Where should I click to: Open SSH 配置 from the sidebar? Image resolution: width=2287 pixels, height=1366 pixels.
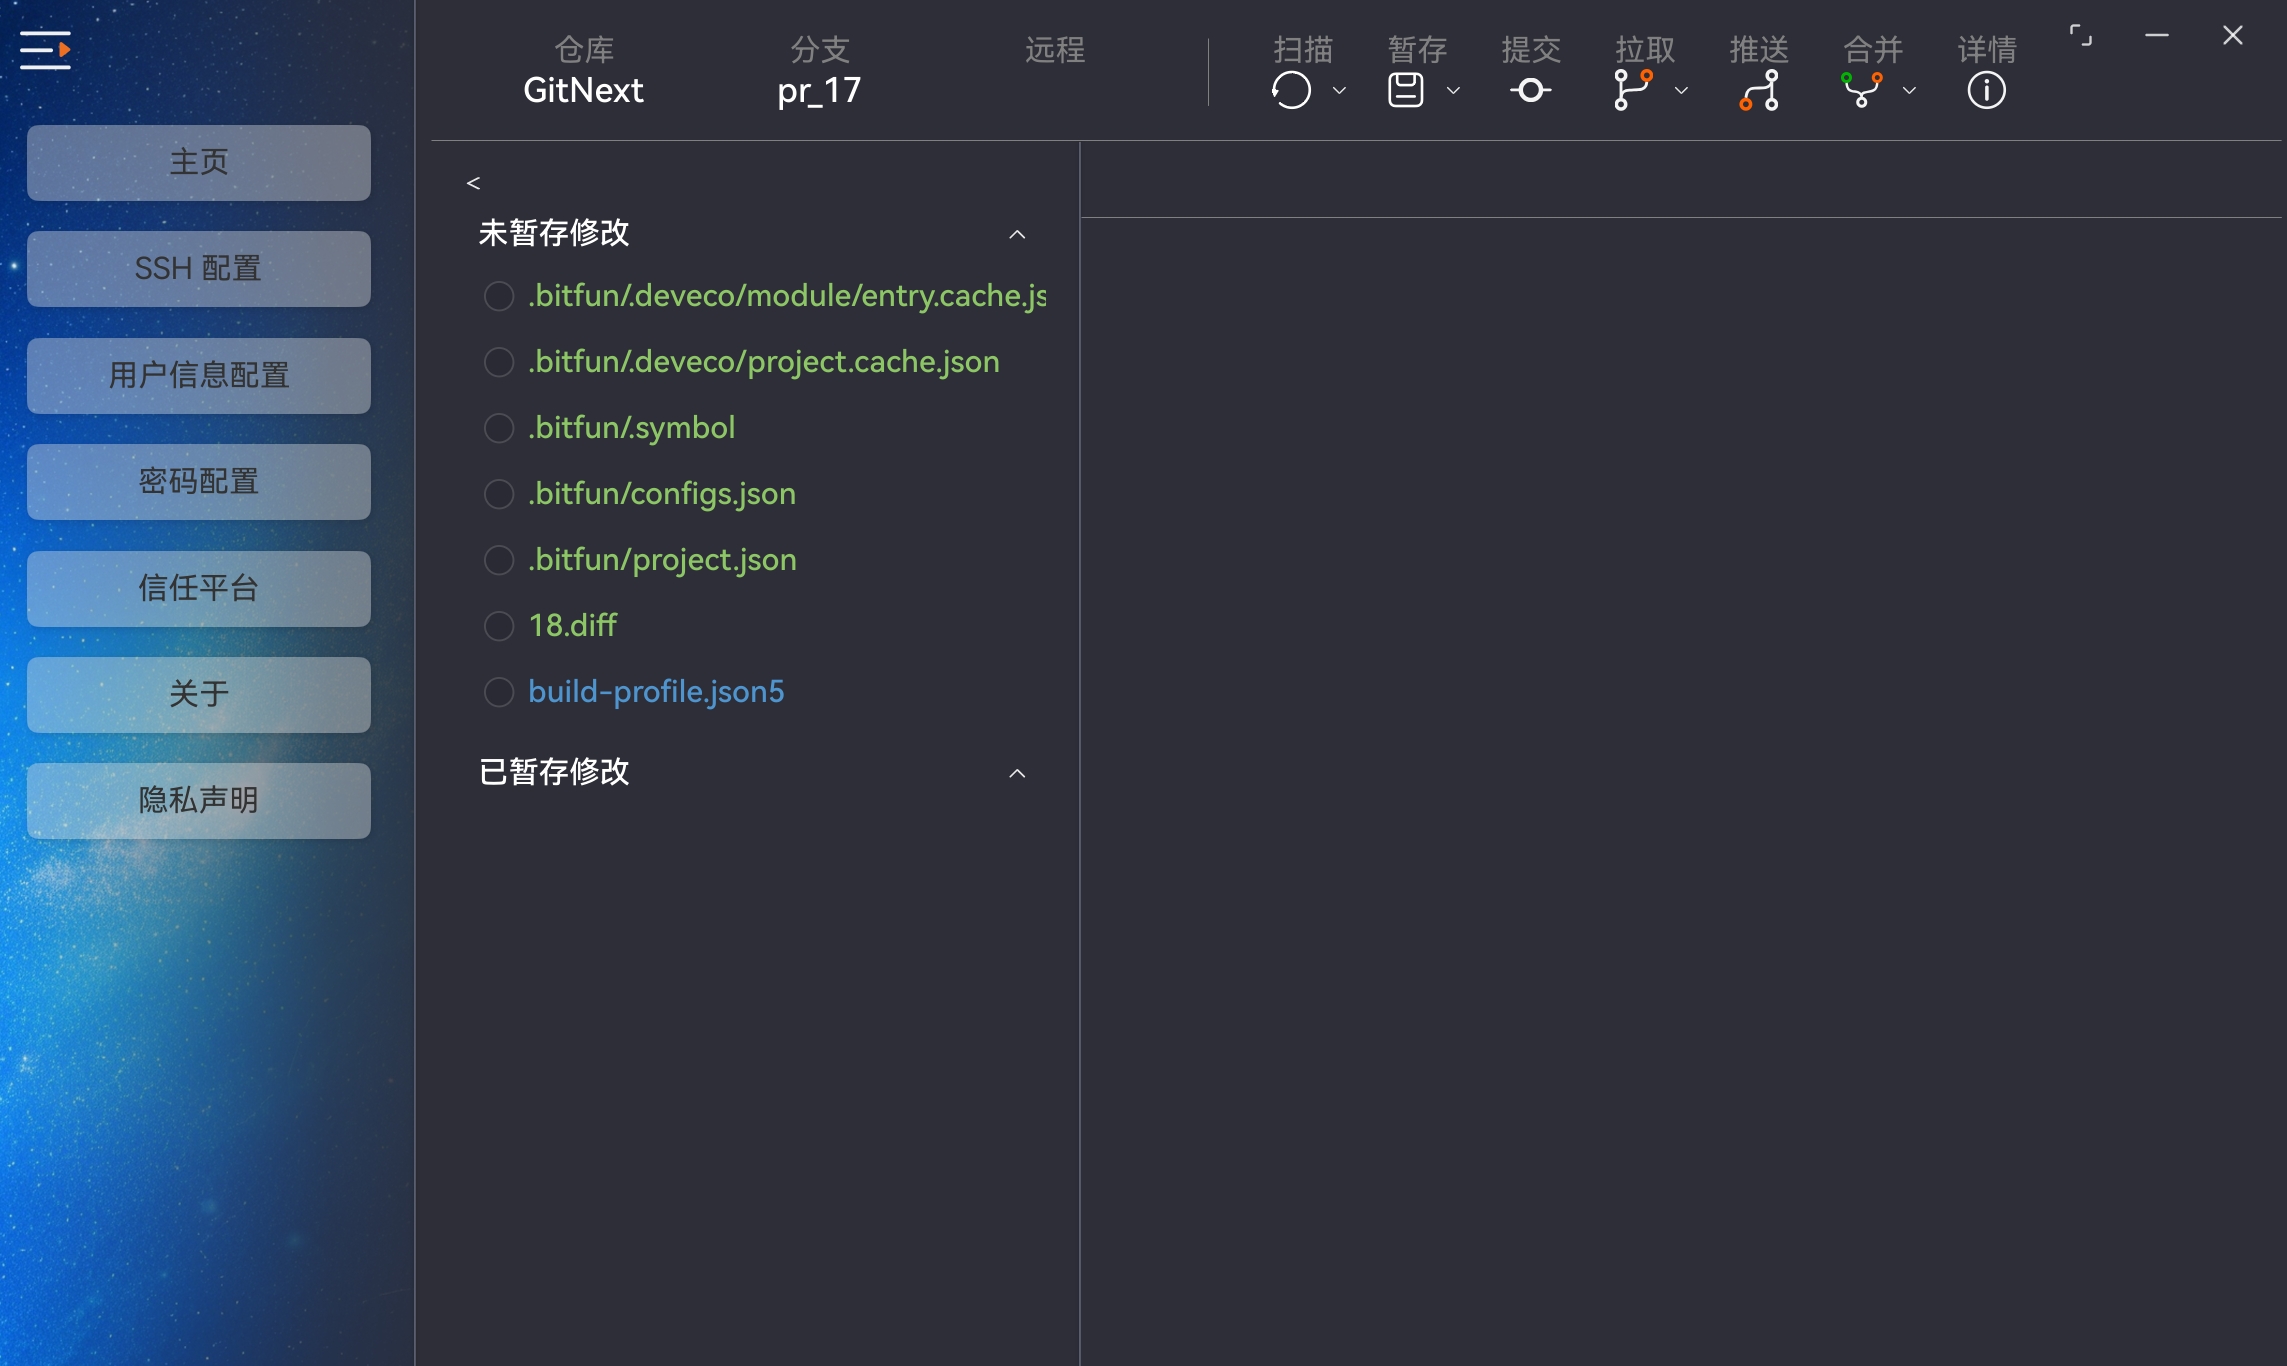pos(198,268)
